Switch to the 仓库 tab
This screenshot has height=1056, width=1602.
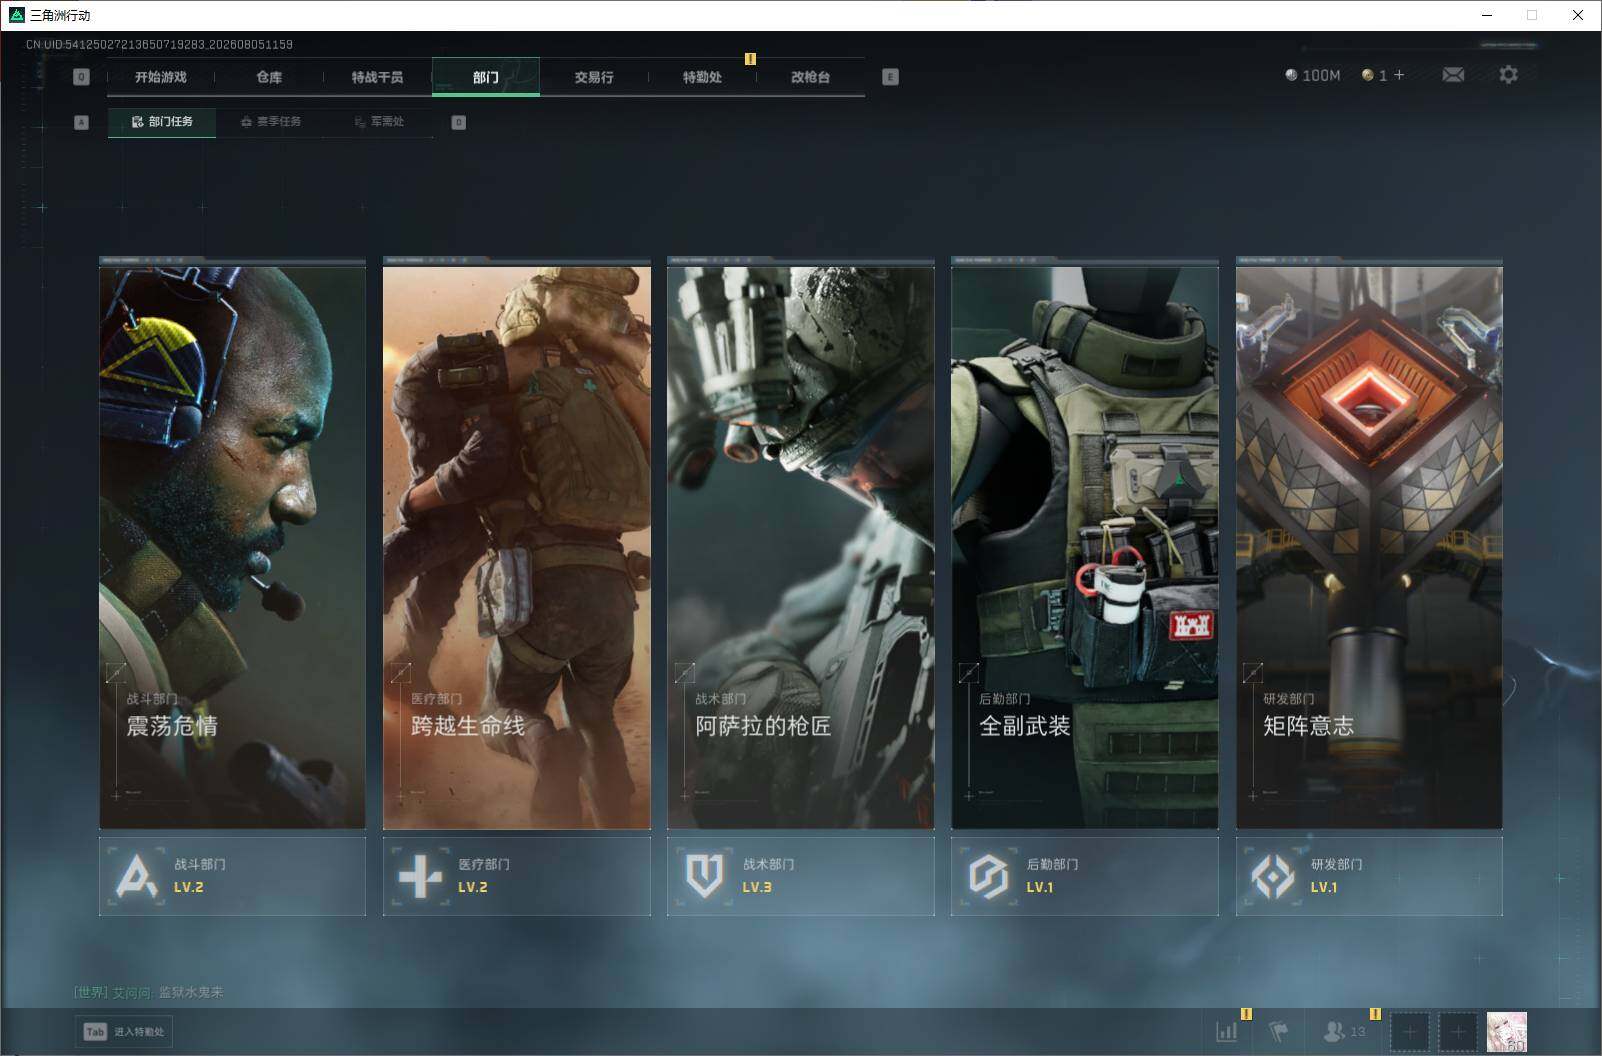pyautogui.click(x=269, y=77)
